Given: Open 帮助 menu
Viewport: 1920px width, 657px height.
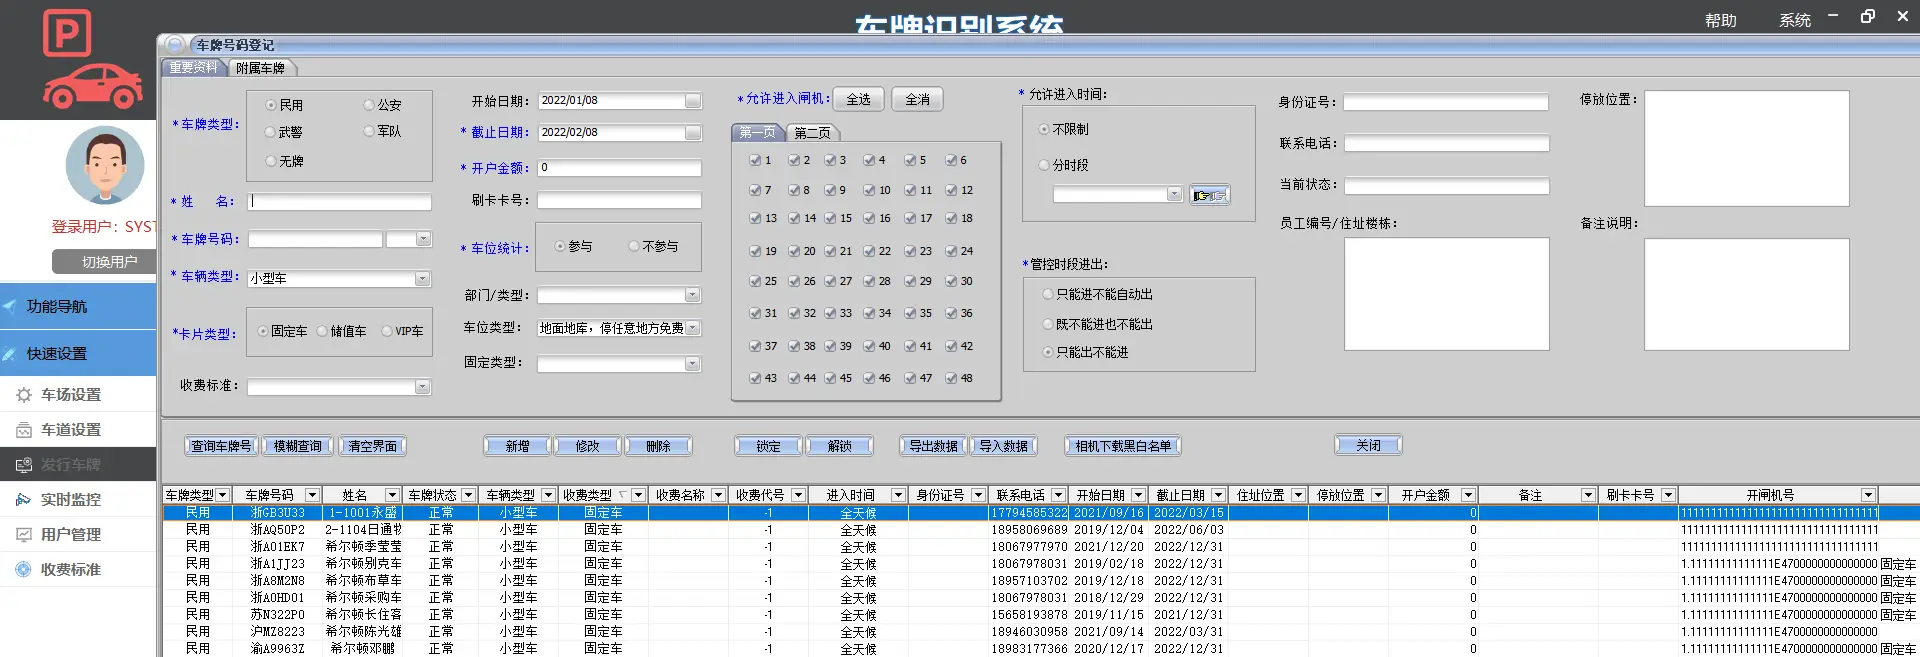Looking at the screenshot, I should [x=1721, y=20].
